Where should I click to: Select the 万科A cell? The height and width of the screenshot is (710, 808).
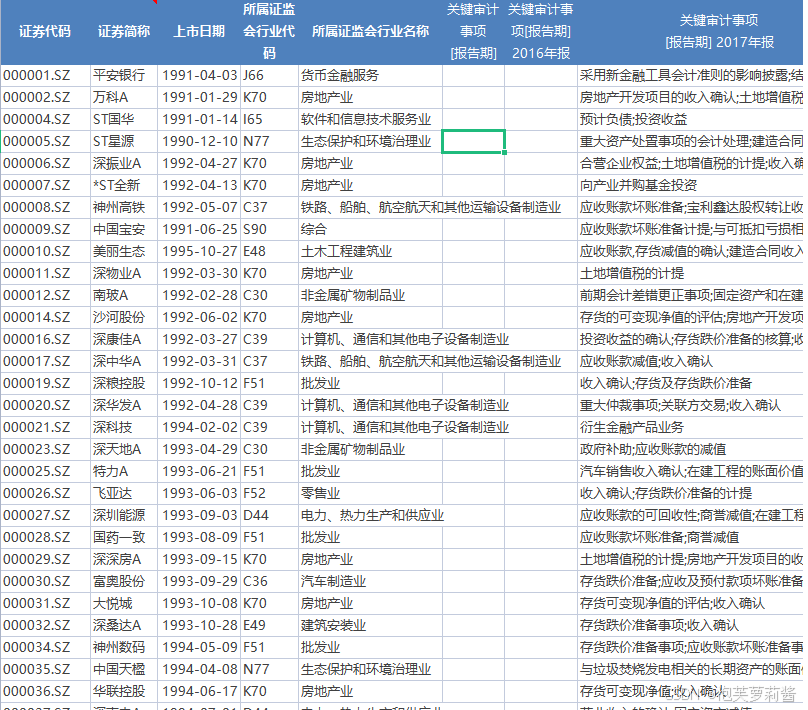(124, 97)
